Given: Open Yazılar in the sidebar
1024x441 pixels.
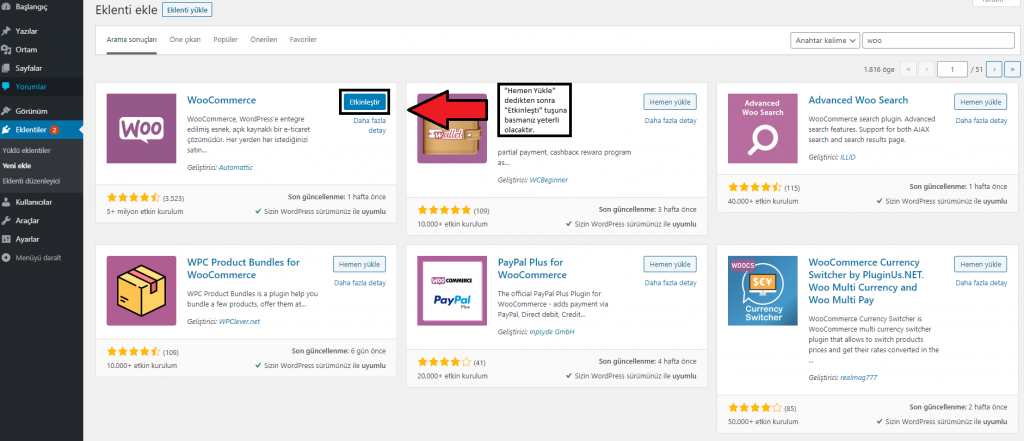Looking at the screenshot, I should pos(27,31).
